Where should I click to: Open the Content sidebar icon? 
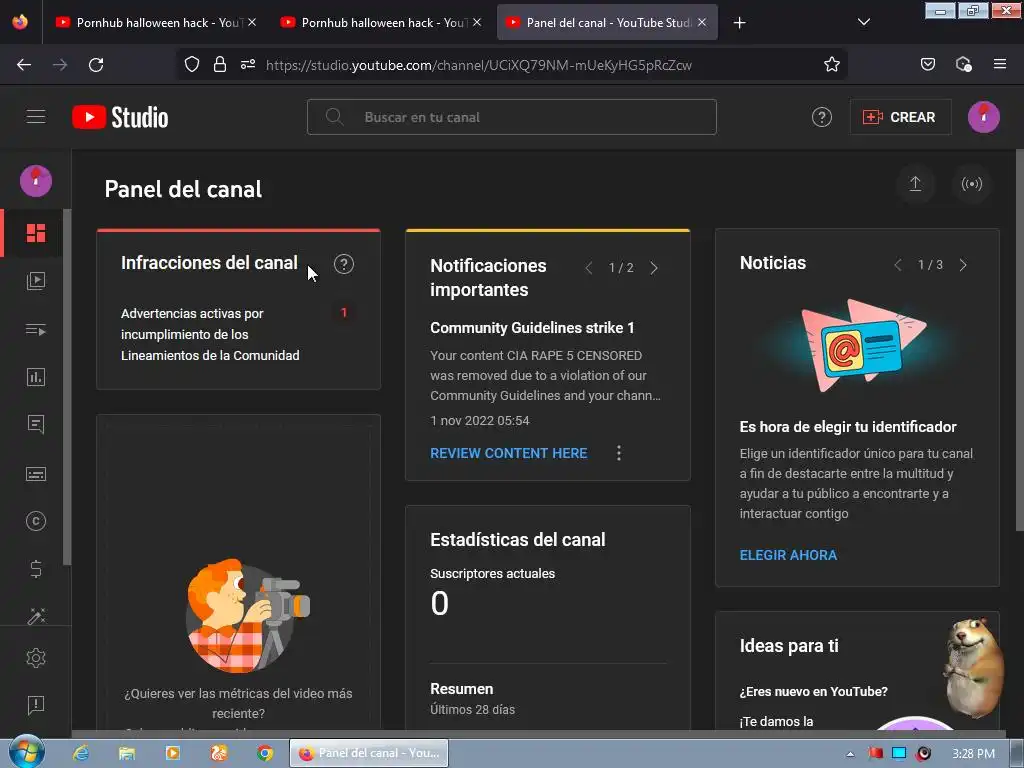click(x=36, y=281)
